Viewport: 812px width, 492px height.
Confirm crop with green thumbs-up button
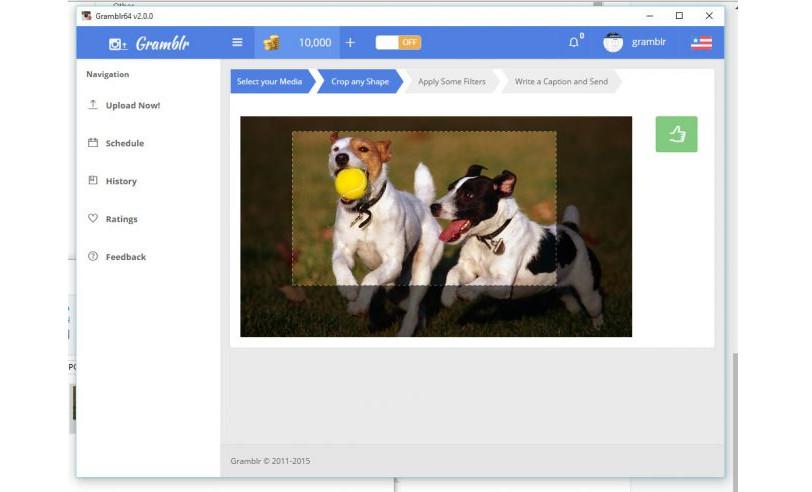(676, 134)
